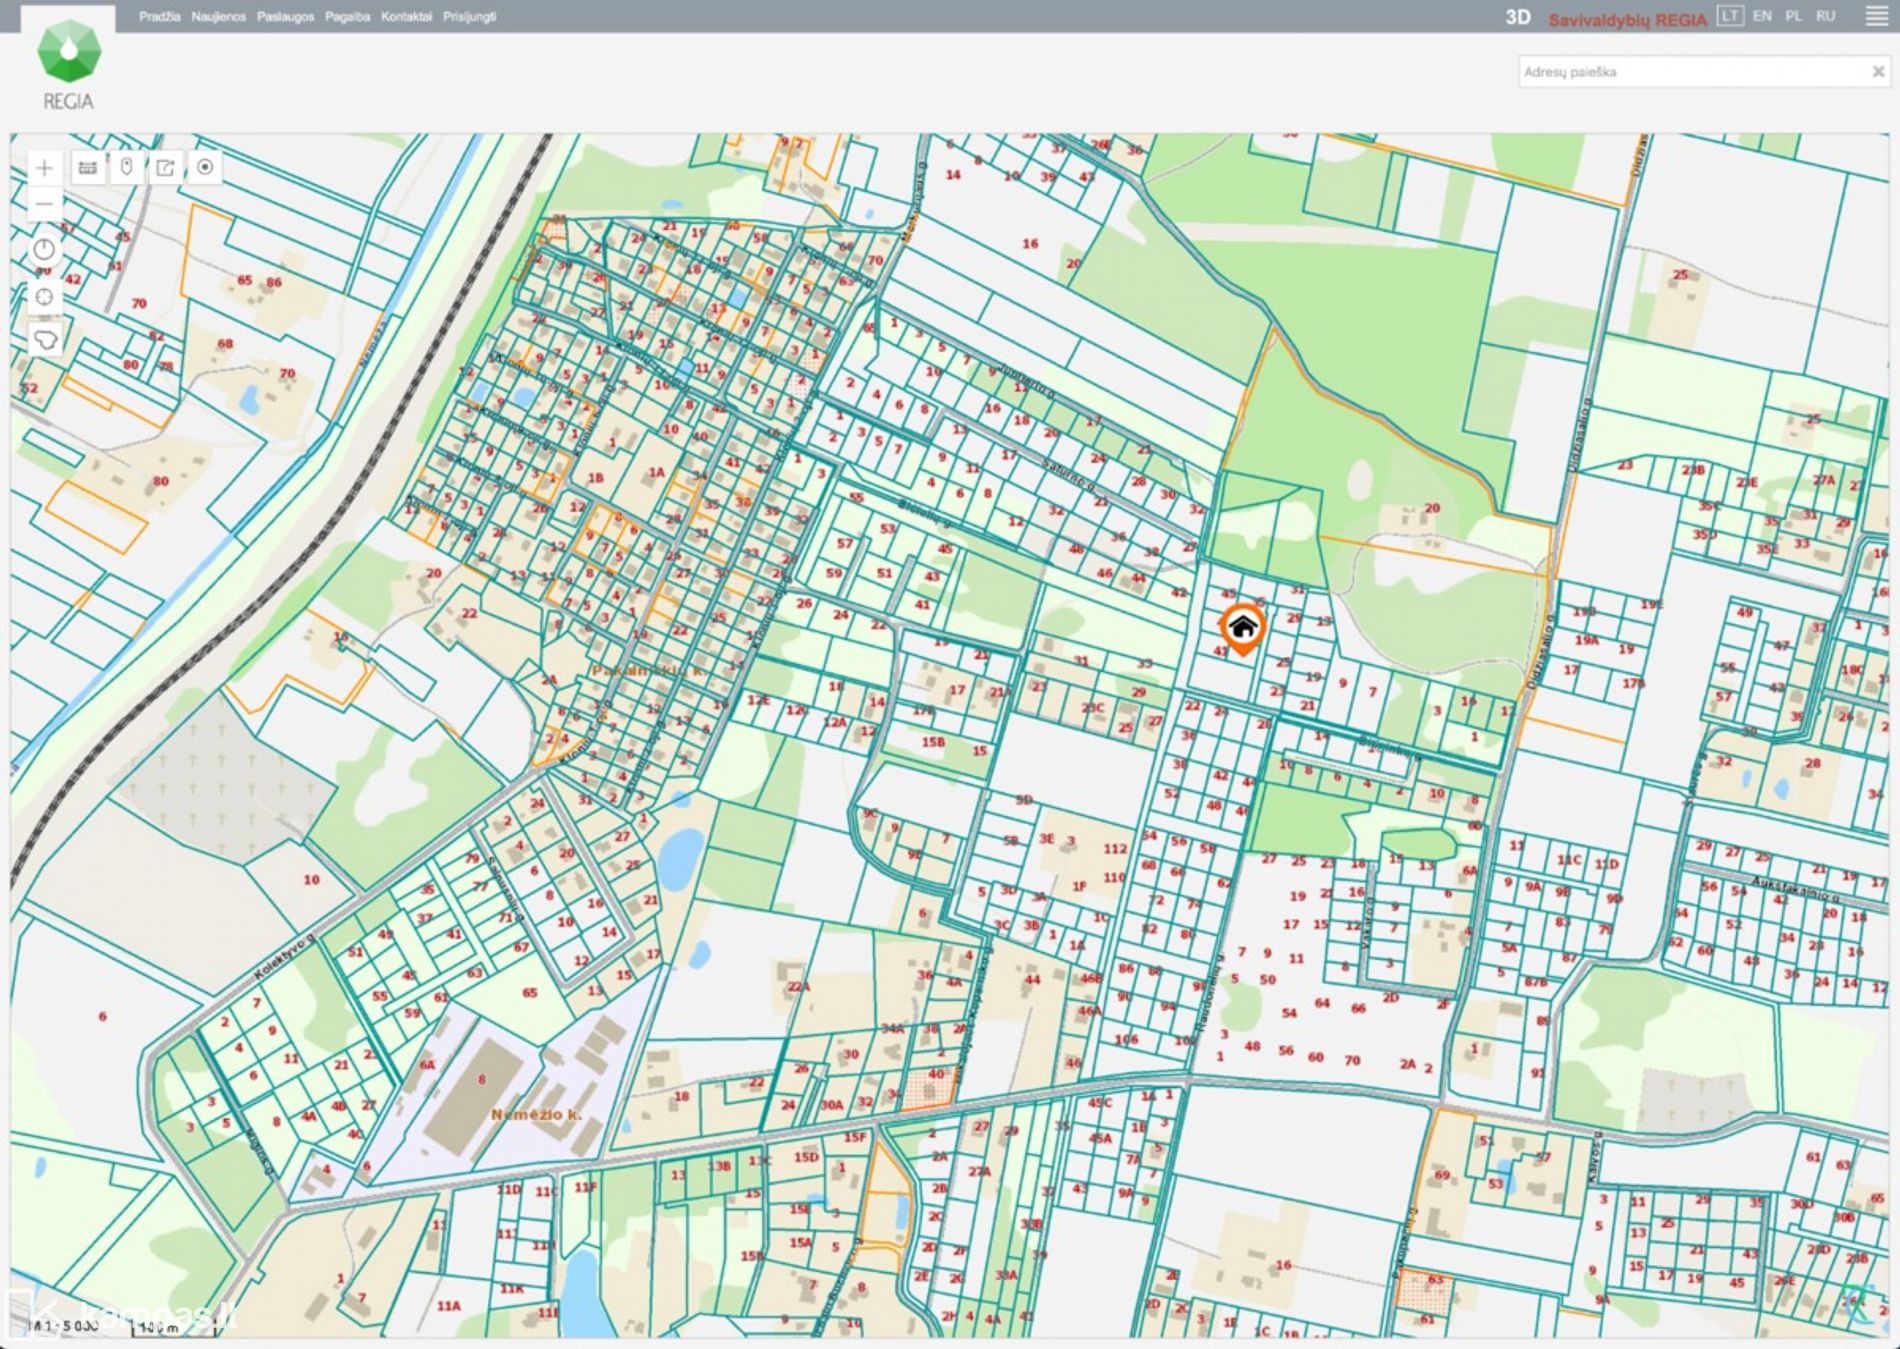This screenshot has height=1349, width=1900.
Task: Switch language to RU
Action: pyautogui.click(x=1826, y=16)
